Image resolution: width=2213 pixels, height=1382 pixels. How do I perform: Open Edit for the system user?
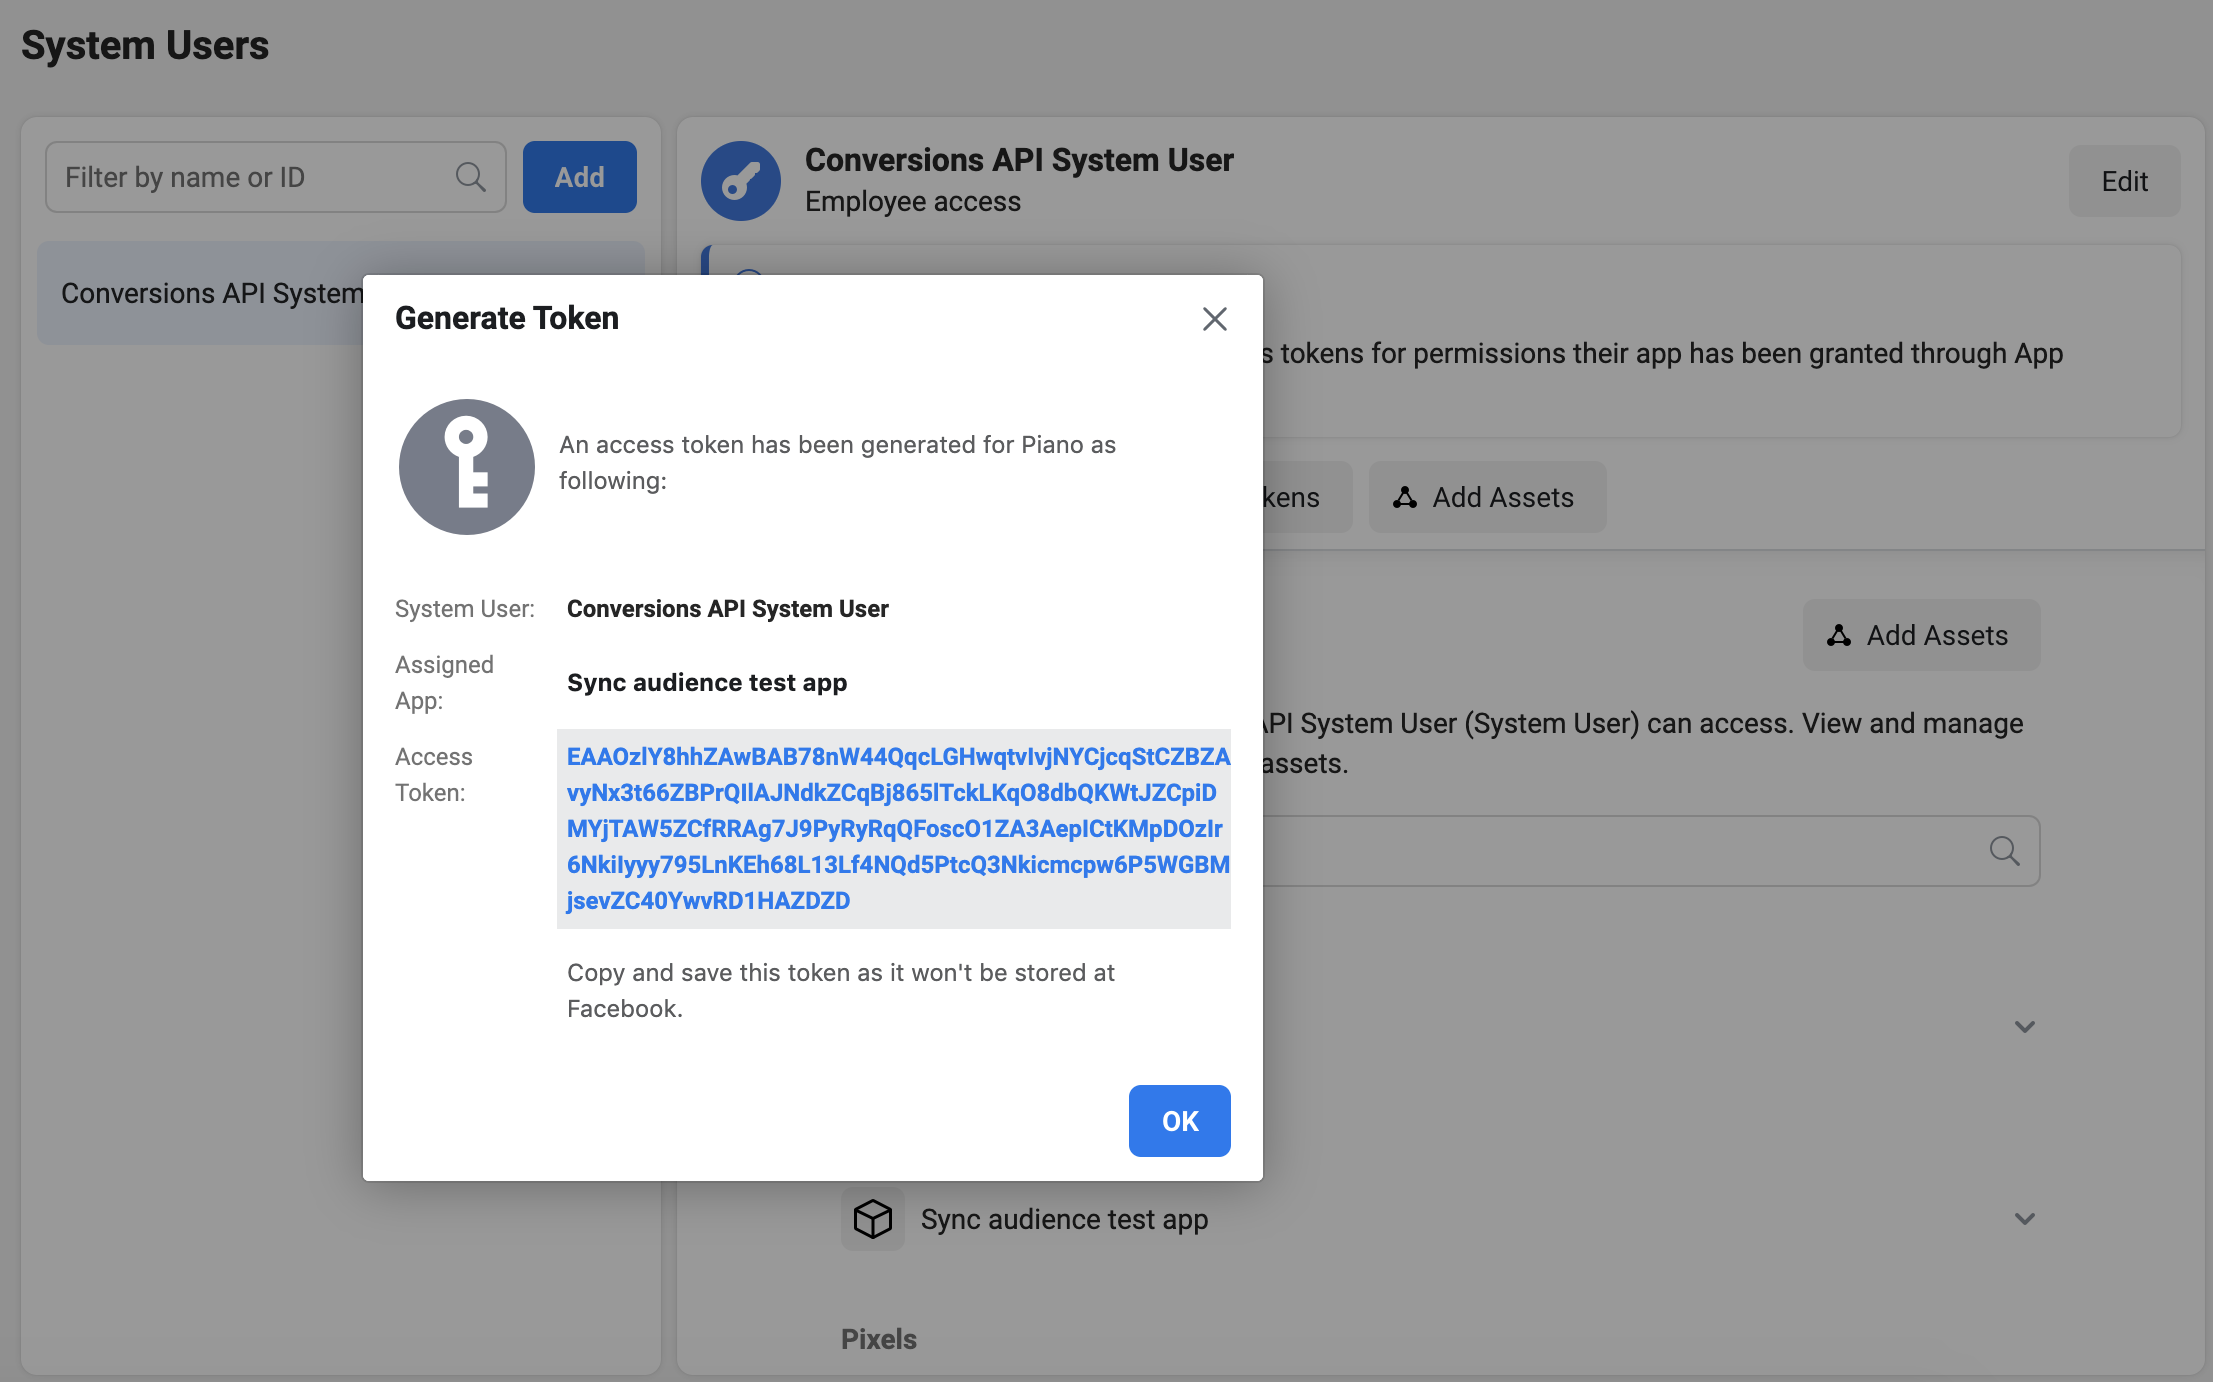click(2124, 181)
